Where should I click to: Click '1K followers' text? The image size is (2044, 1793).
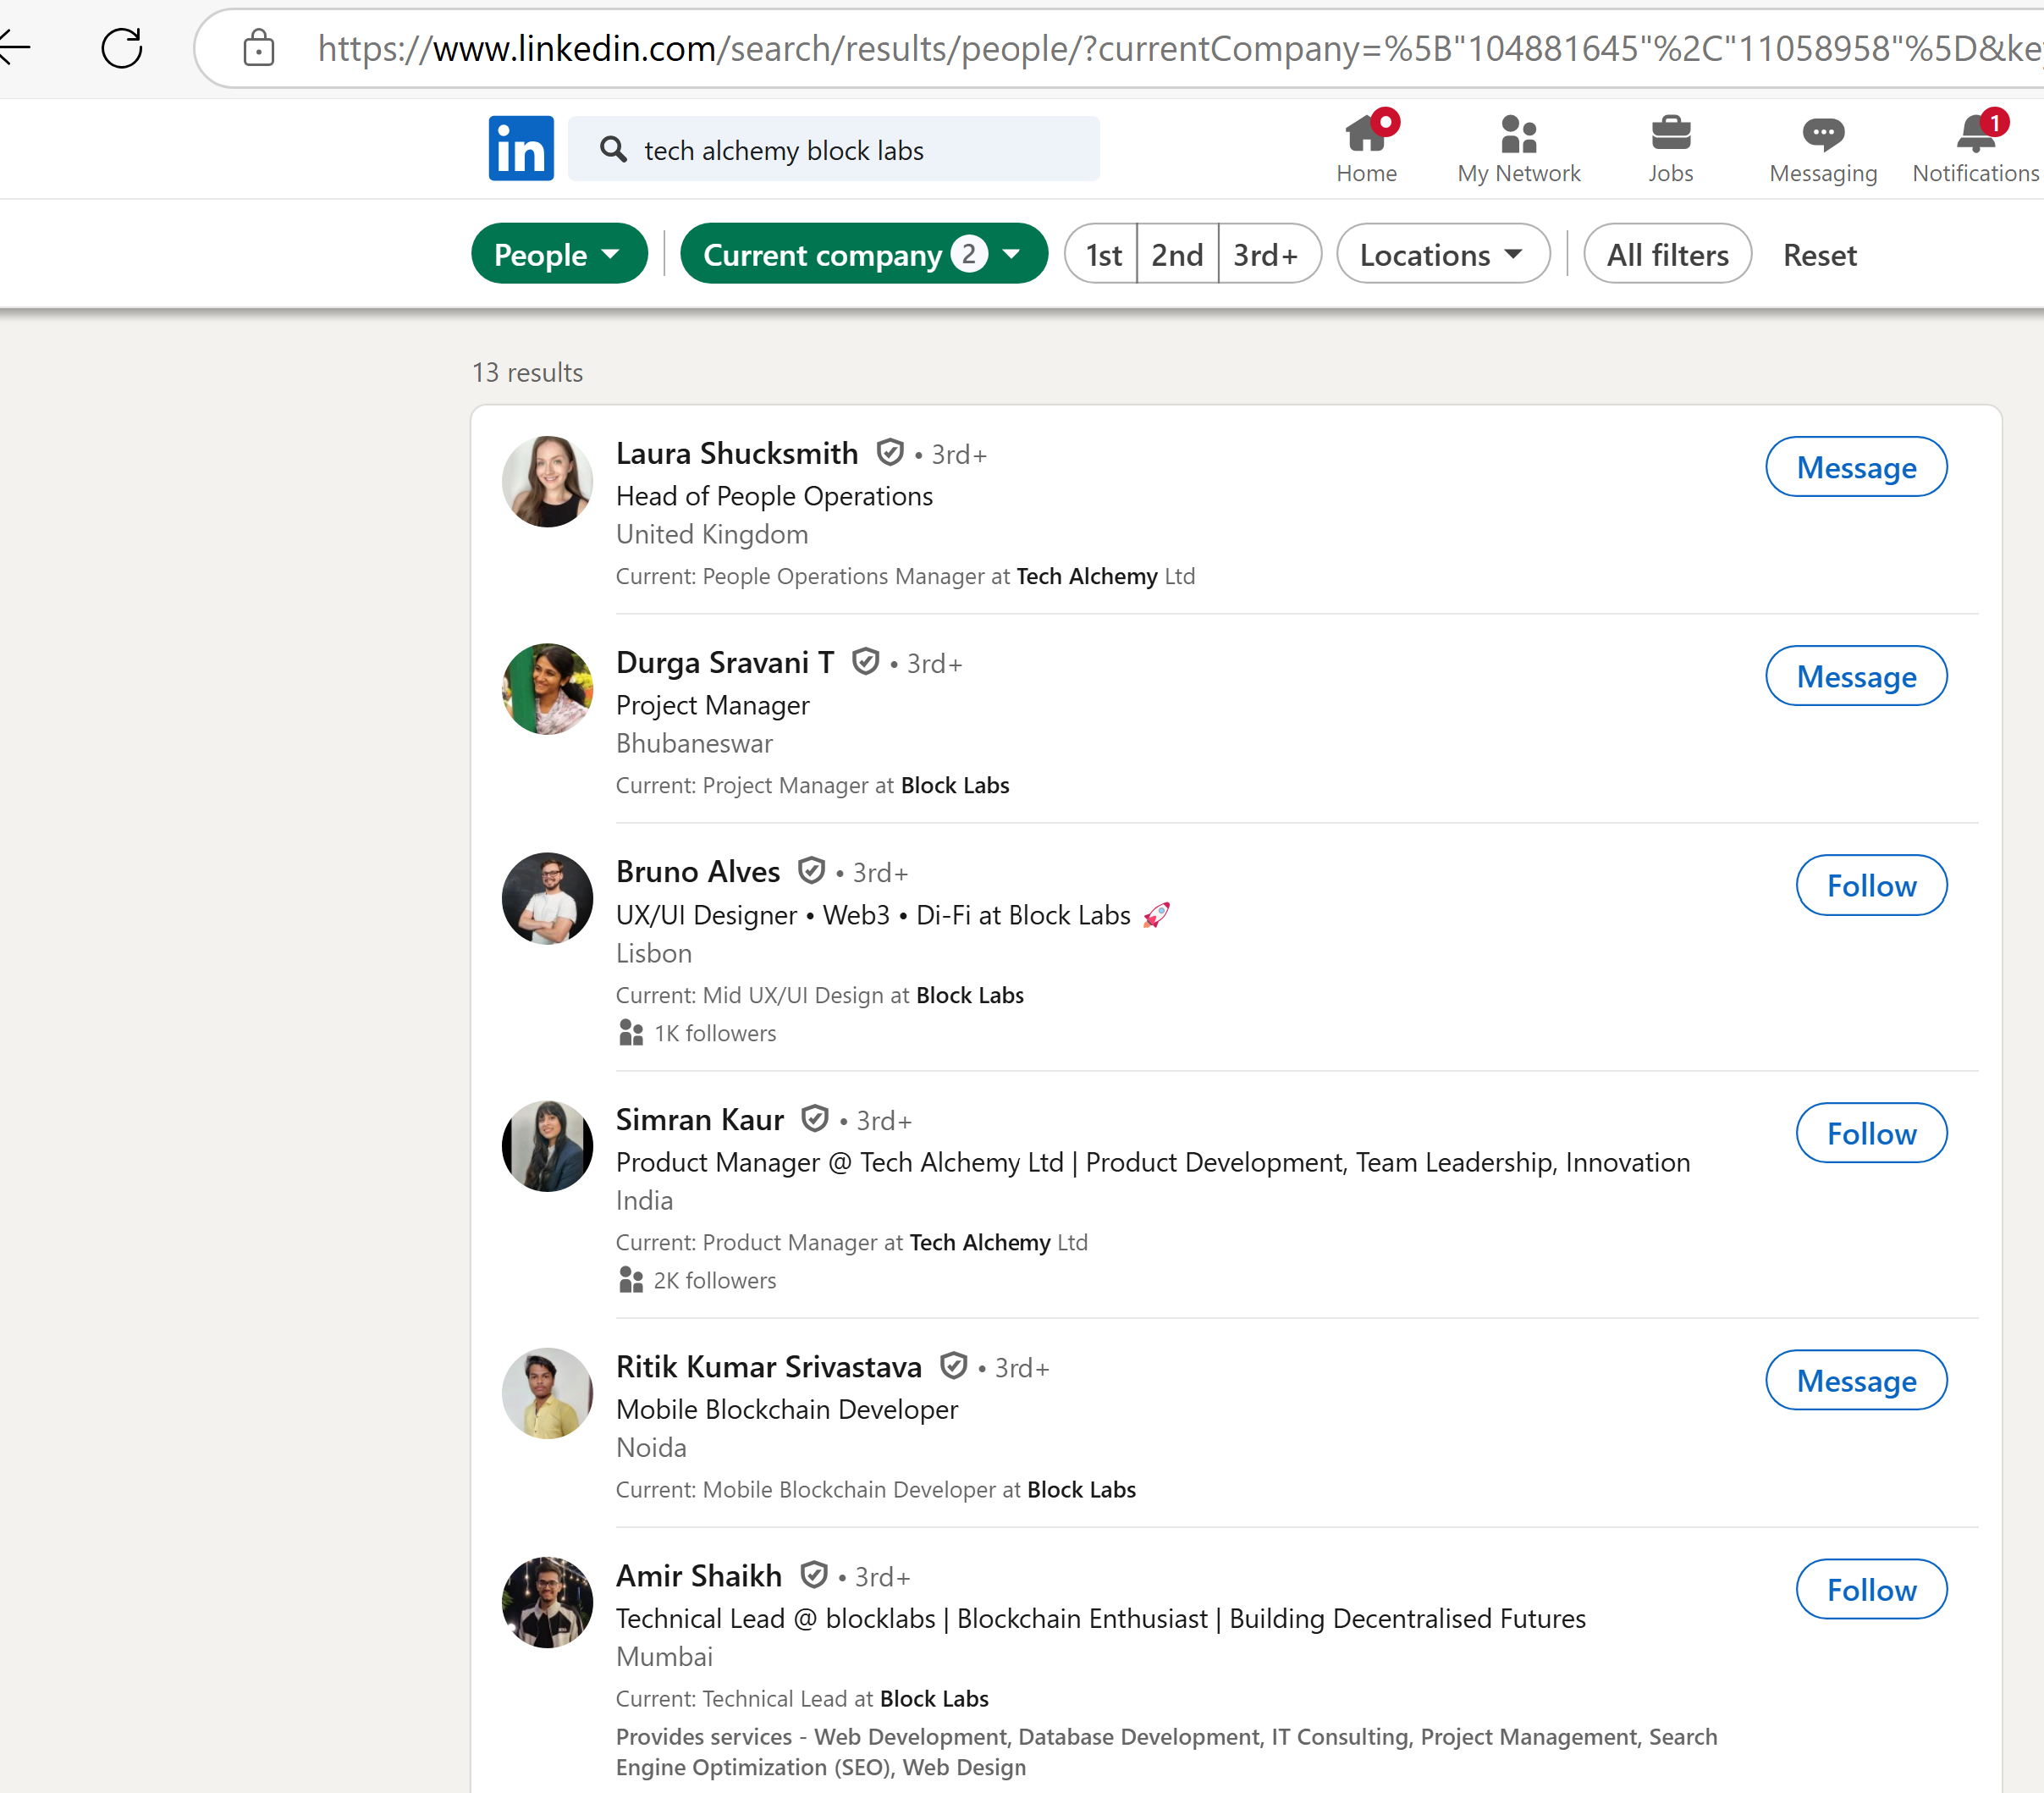tap(715, 1033)
